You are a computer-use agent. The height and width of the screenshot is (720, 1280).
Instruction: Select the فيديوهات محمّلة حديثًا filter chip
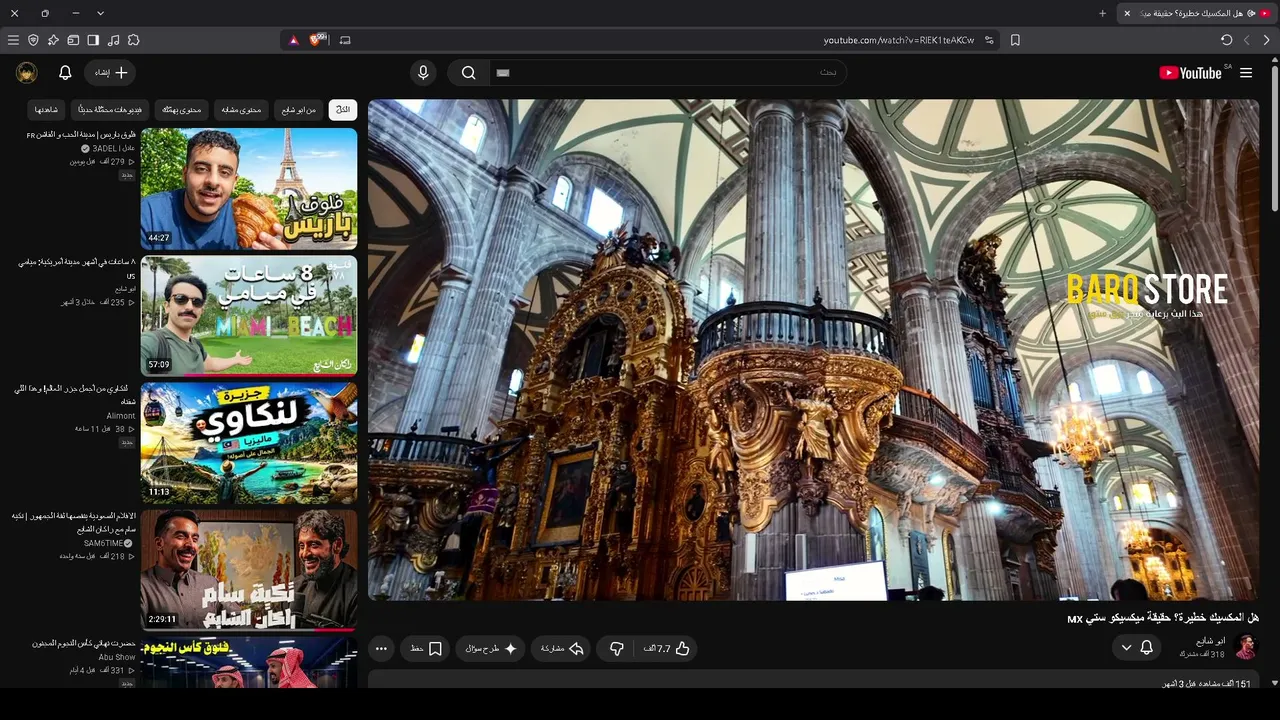point(110,109)
